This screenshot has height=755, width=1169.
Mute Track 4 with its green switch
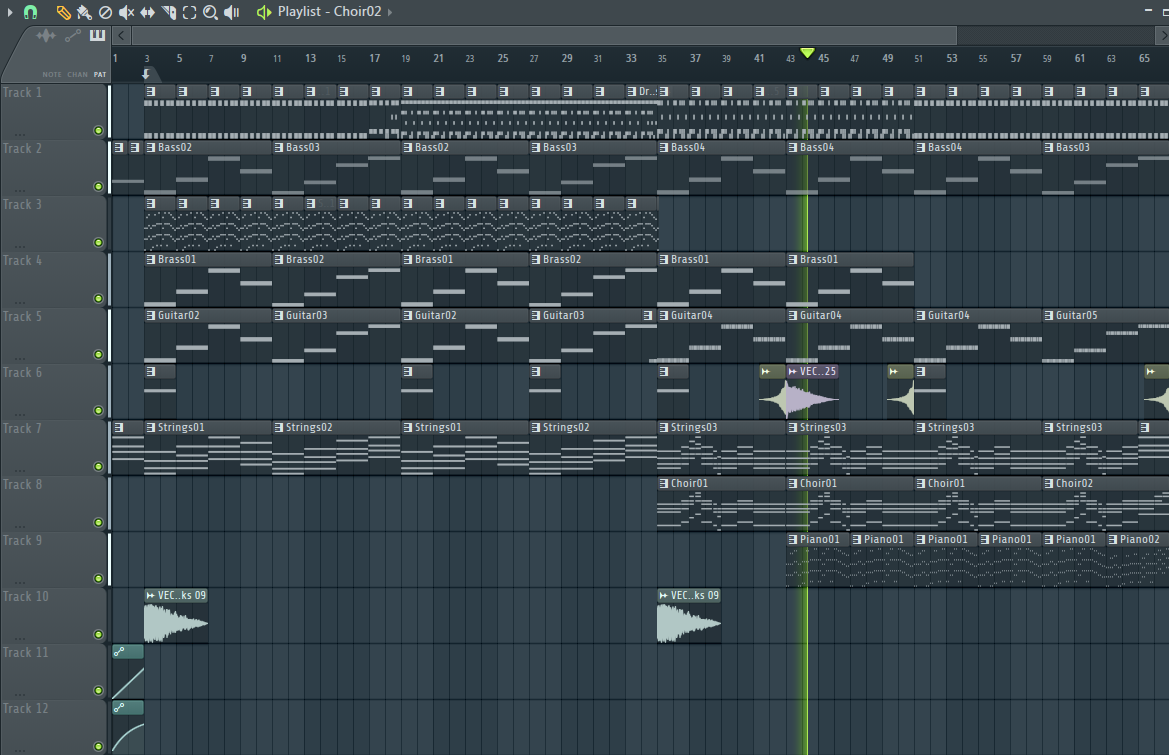[x=98, y=298]
